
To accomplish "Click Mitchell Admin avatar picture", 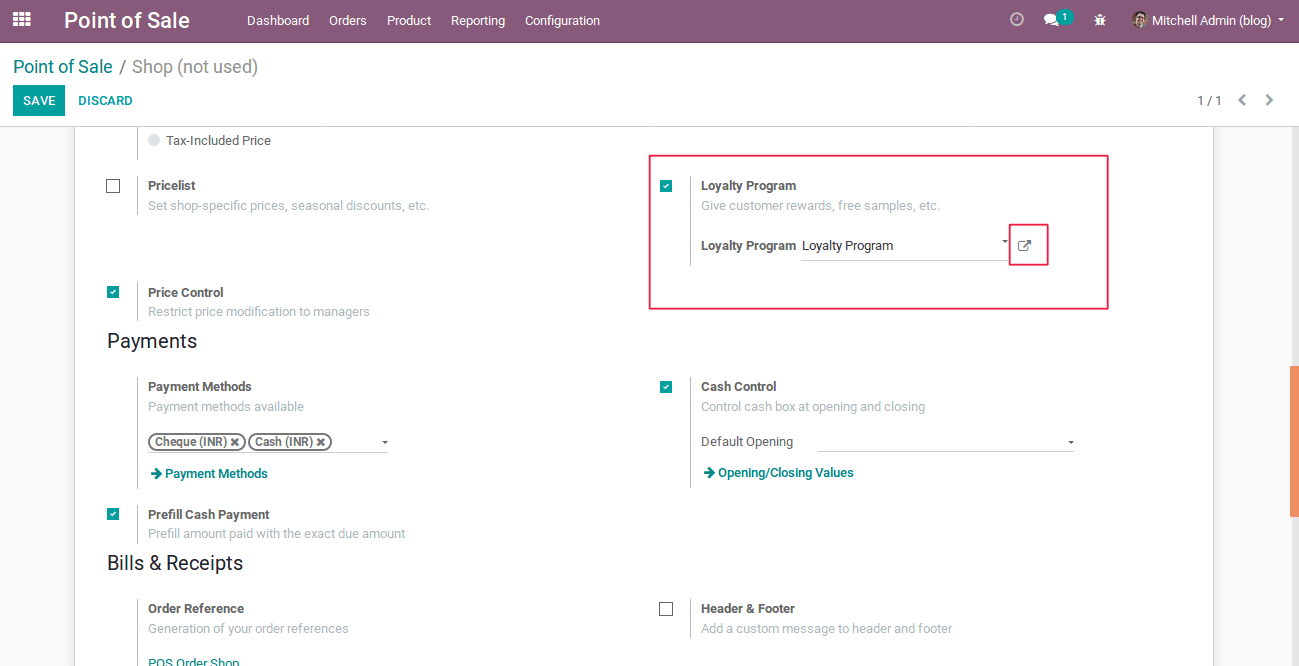I will [x=1139, y=20].
